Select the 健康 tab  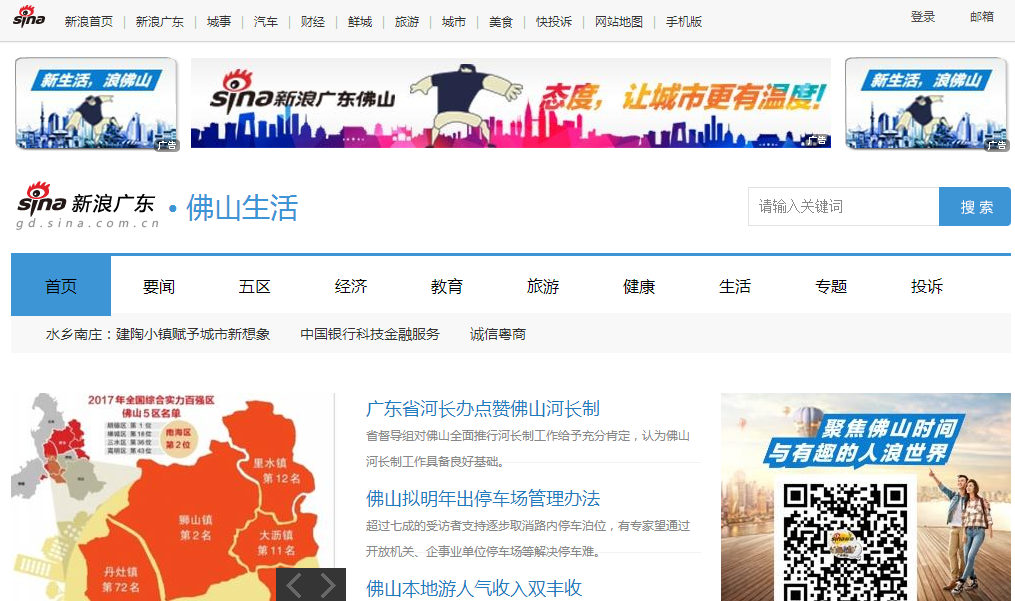click(639, 286)
